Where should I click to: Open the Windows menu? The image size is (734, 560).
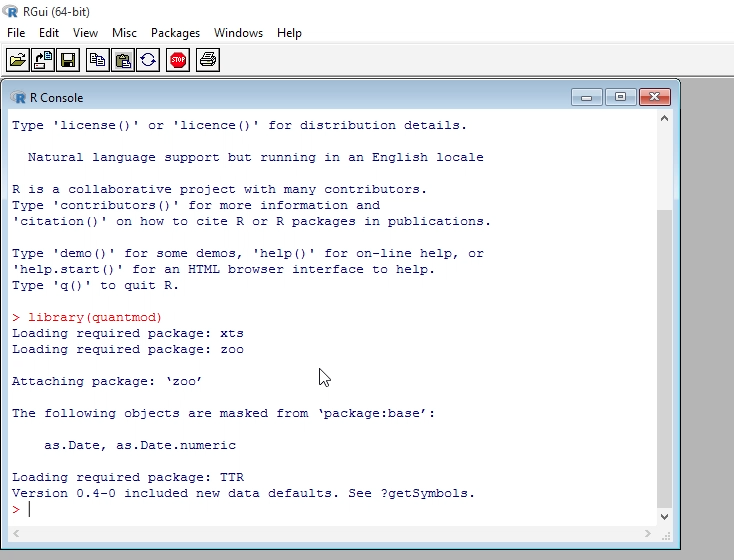[x=238, y=33]
